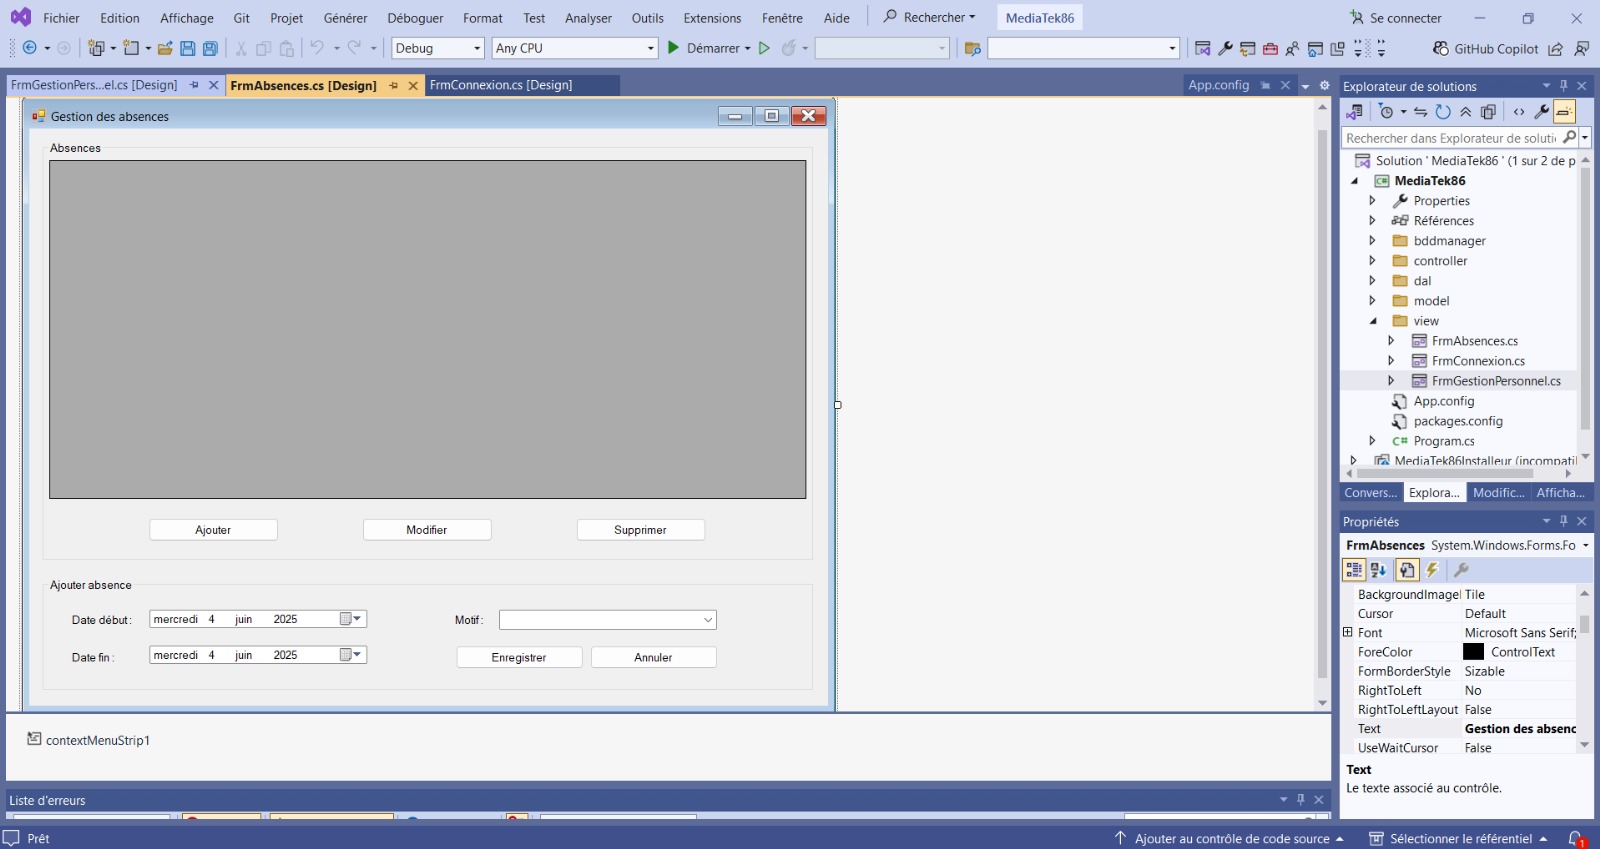
Task: Select the Modifier button on the form
Action: click(x=427, y=530)
